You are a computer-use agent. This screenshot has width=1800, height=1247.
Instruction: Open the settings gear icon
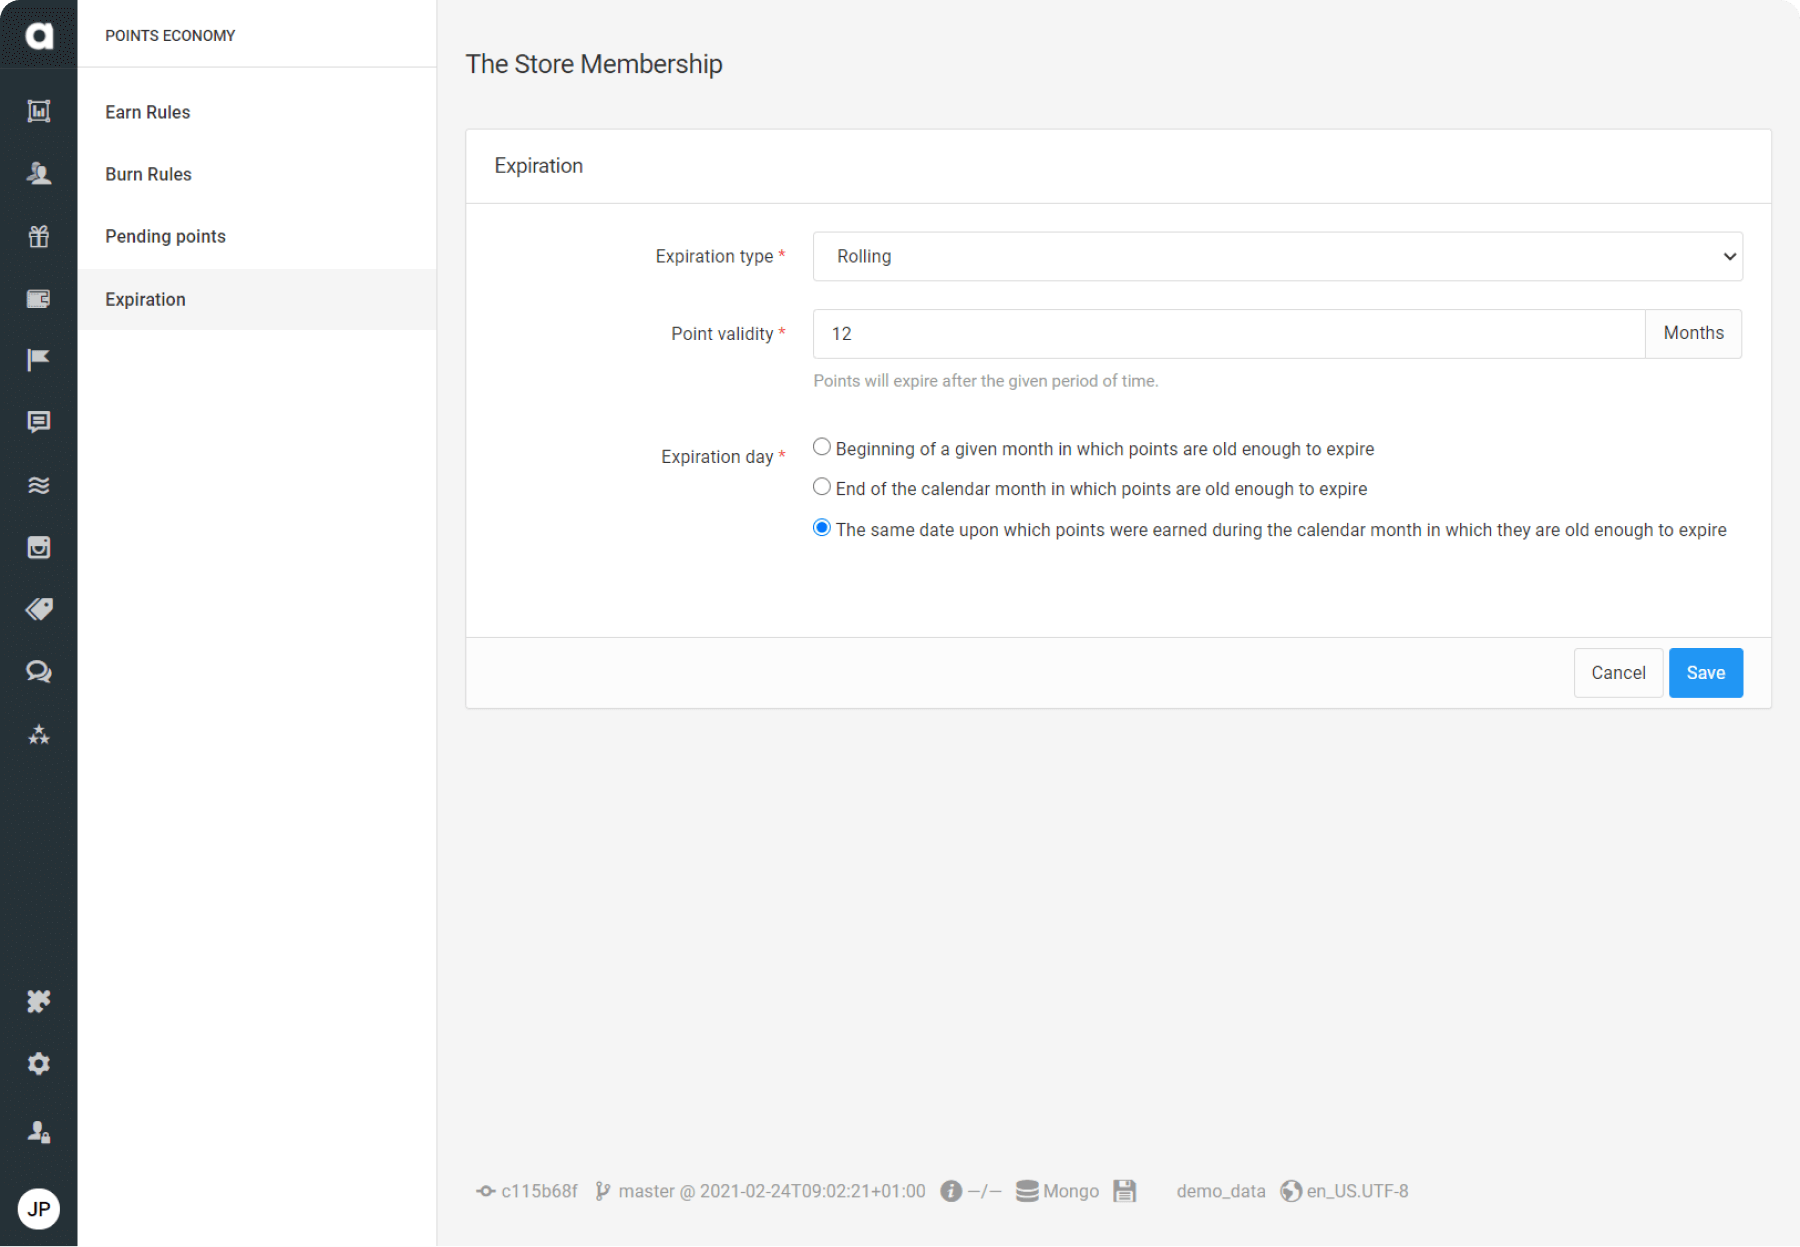coord(38,1064)
